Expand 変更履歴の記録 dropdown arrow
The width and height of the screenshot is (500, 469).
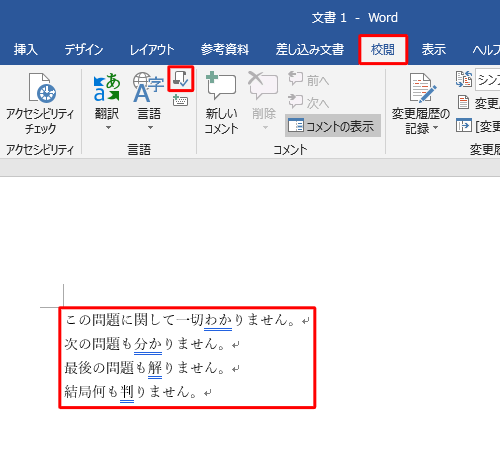(435, 128)
